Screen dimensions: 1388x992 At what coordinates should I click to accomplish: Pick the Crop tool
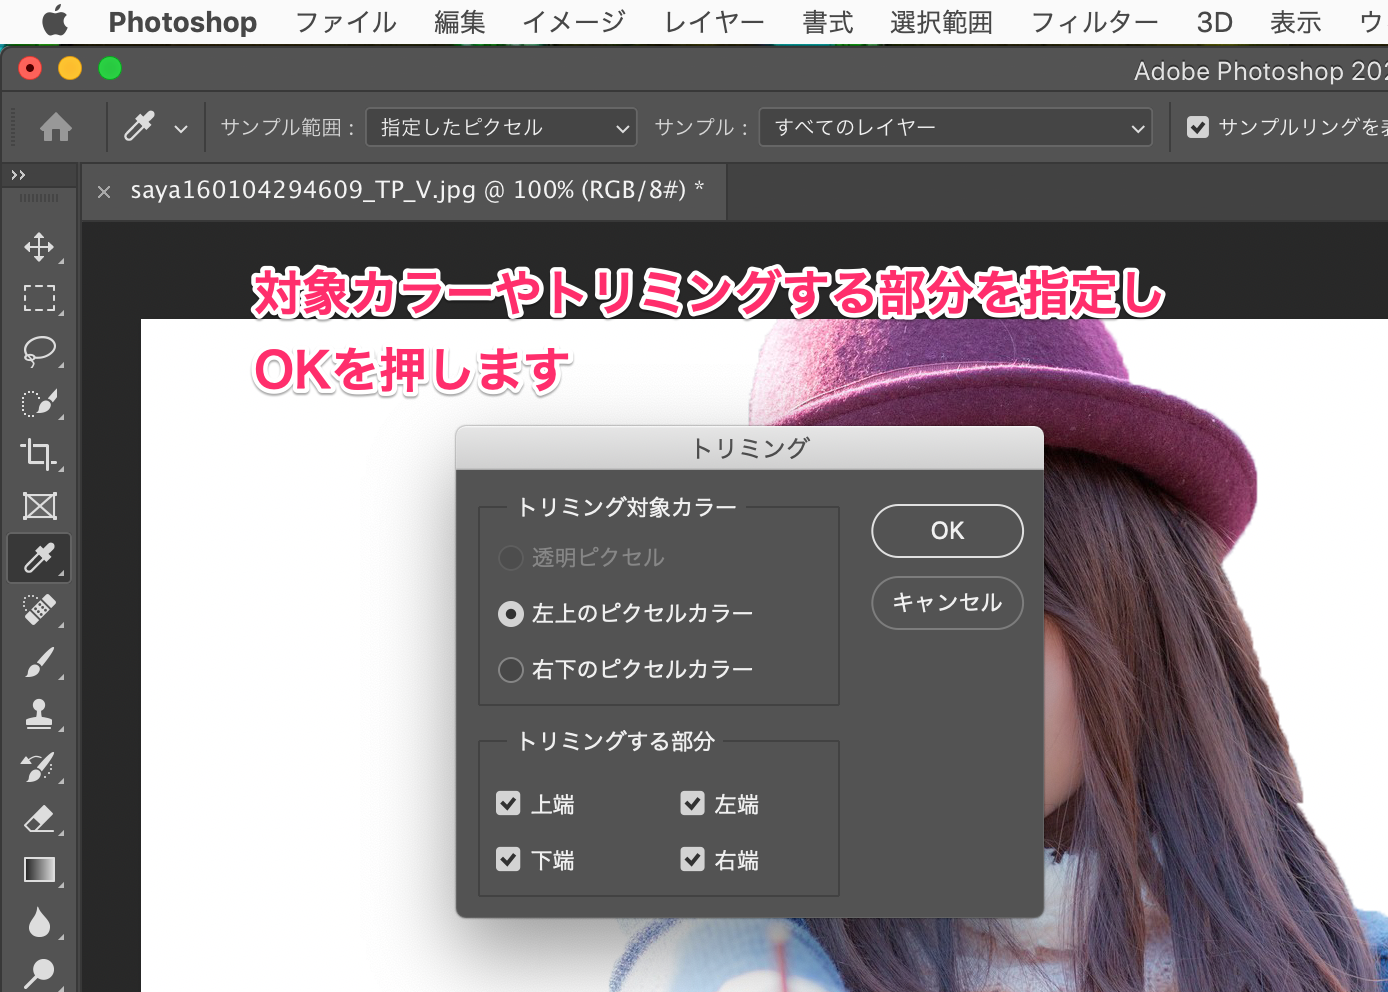(x=39, y=454)
